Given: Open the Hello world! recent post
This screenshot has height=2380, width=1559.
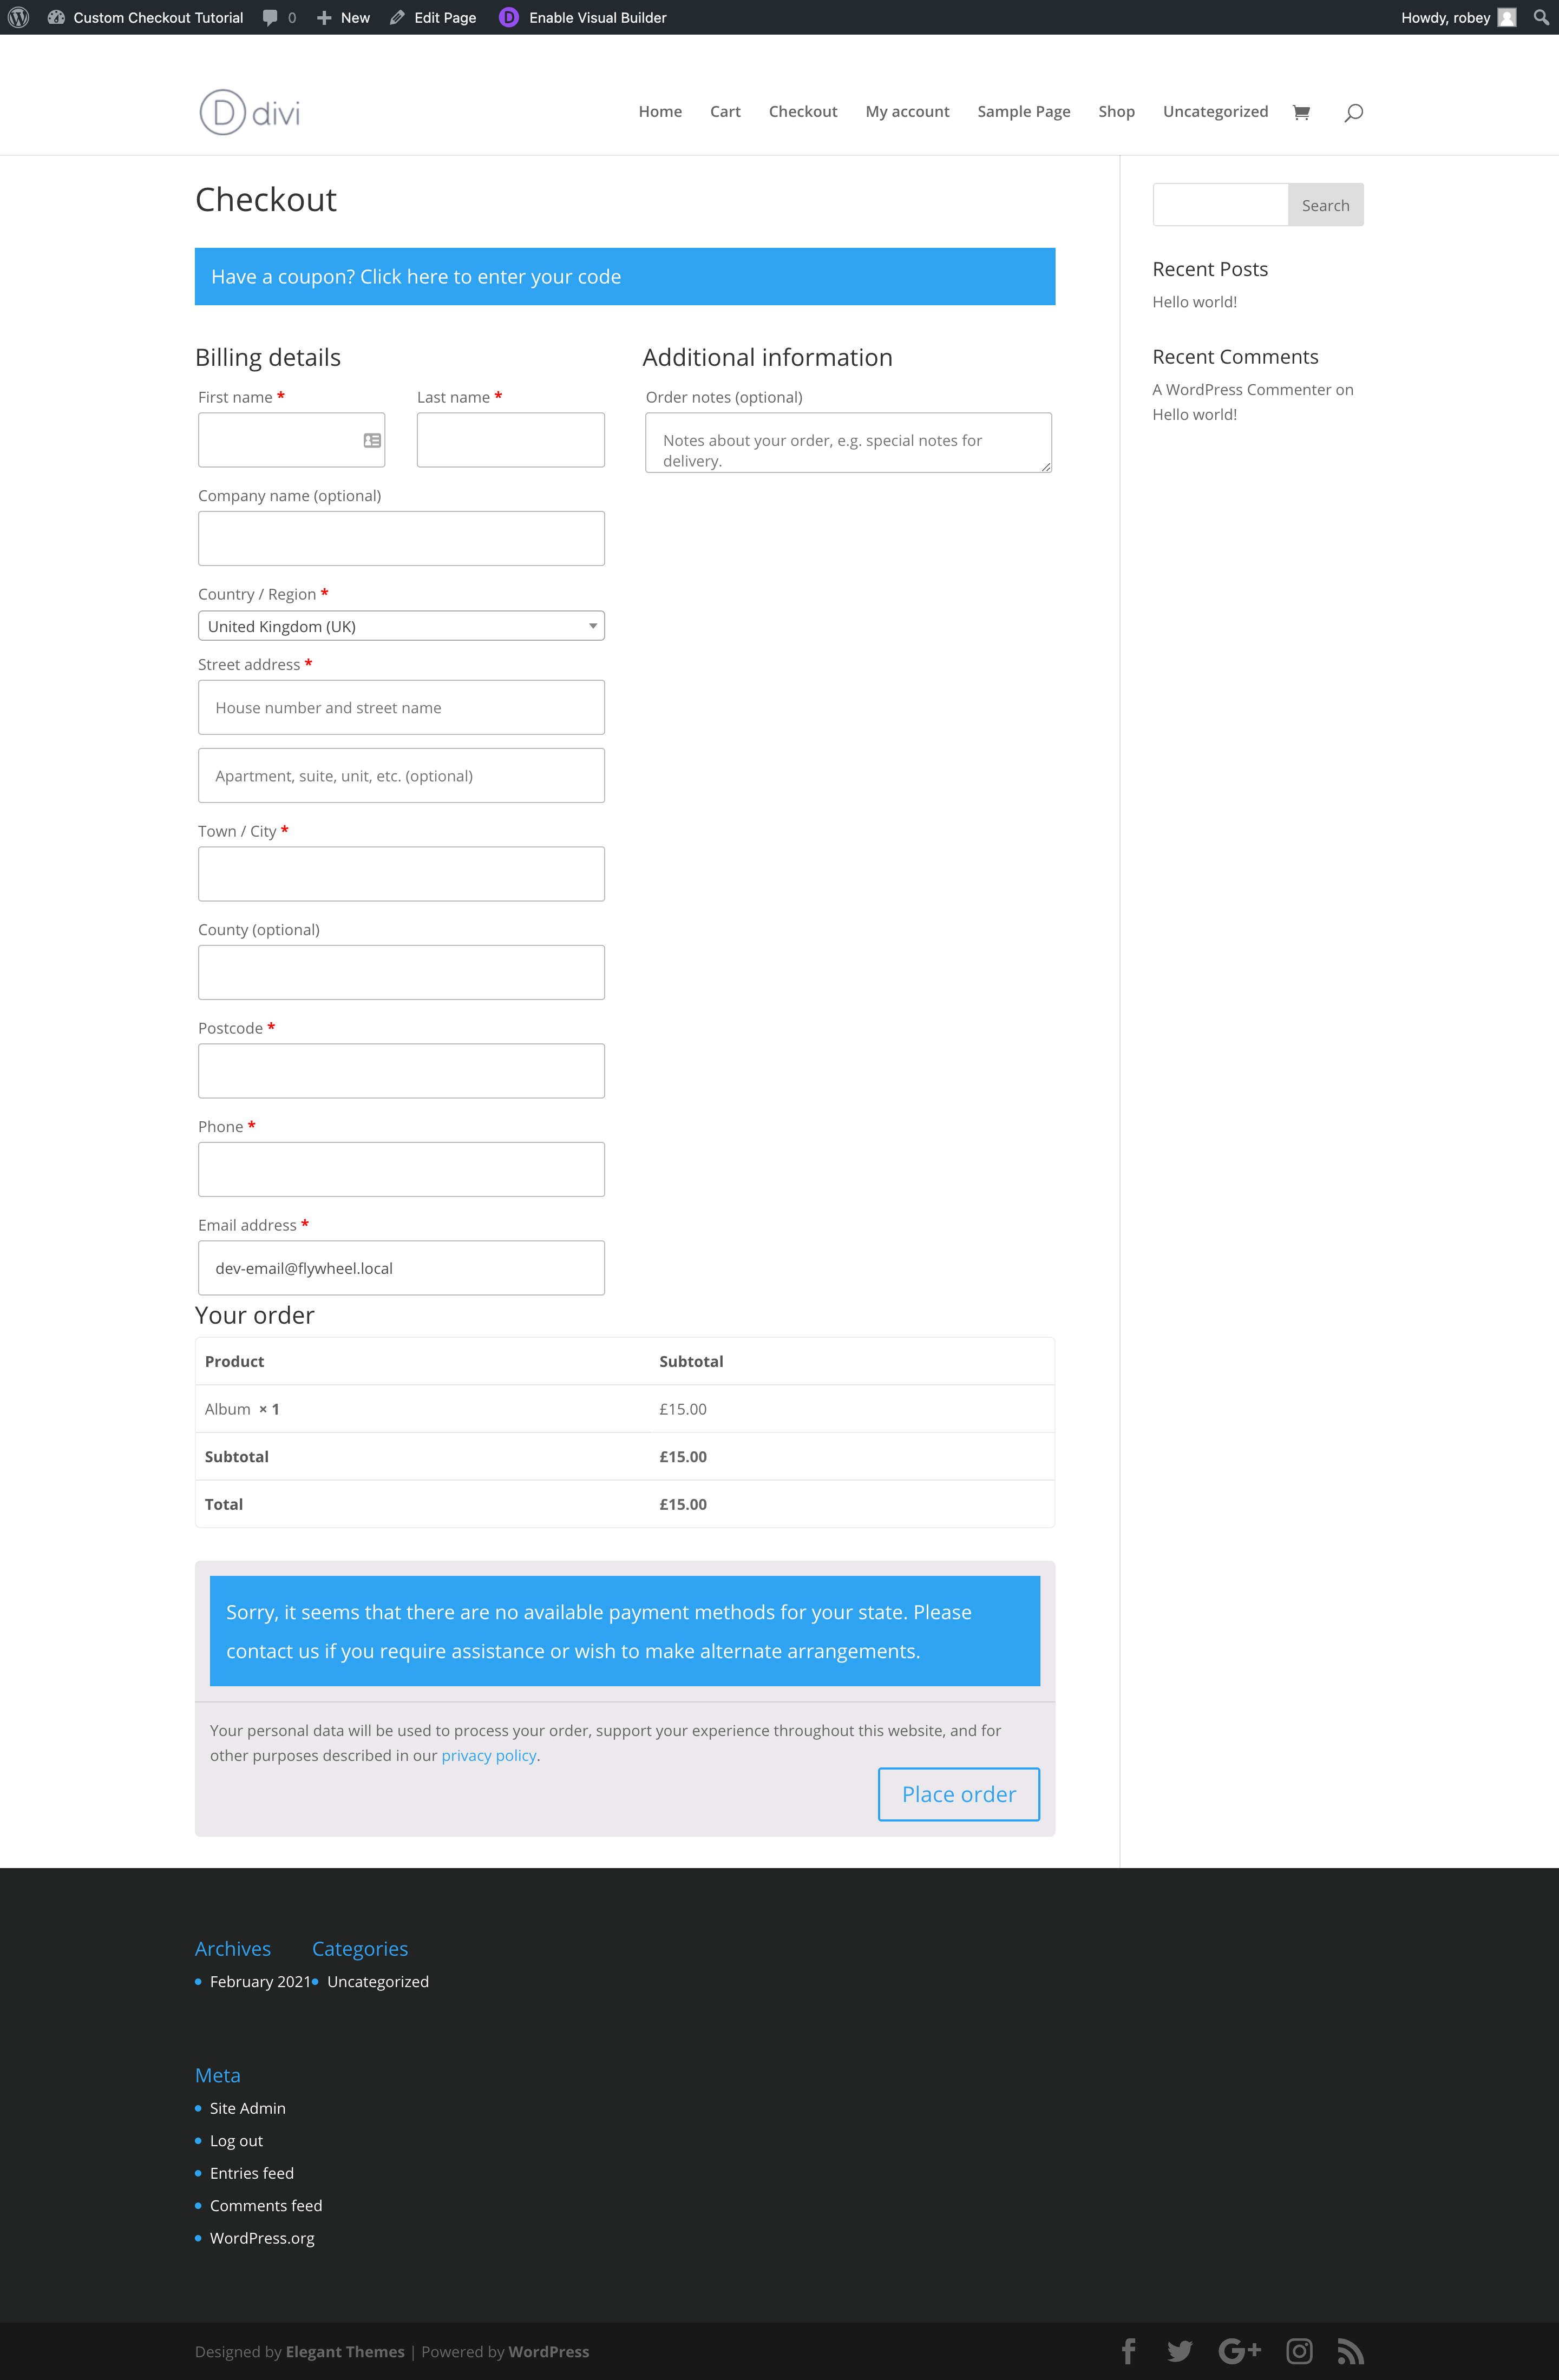Looking at the screenshot, I should (x=1194, y=302).
